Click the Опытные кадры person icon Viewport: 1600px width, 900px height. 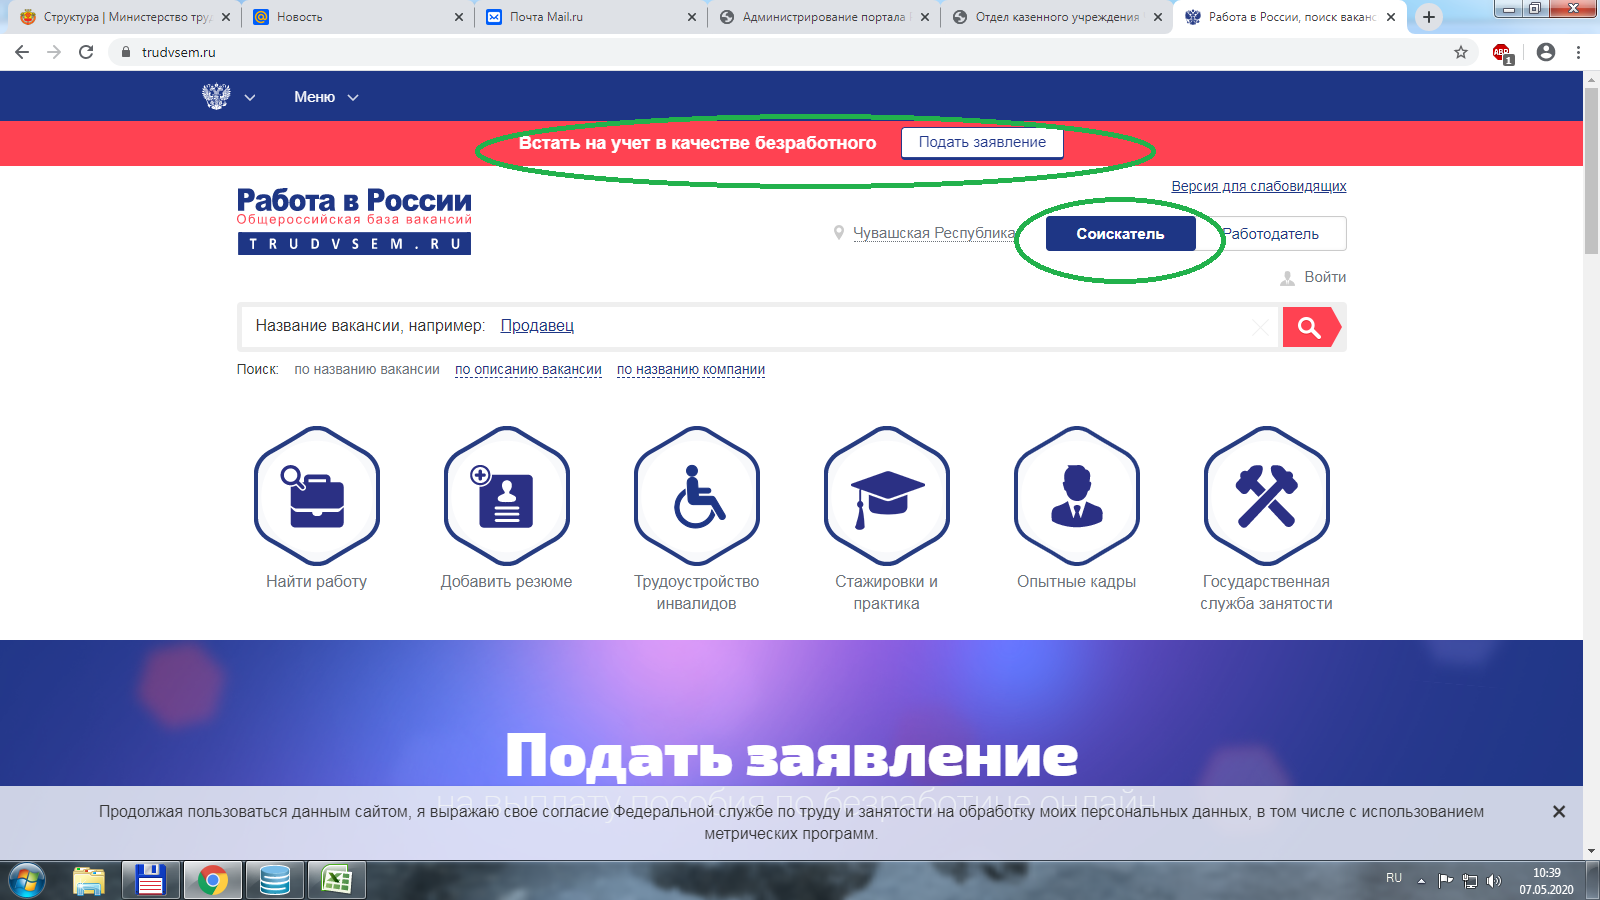(1077, 496)
